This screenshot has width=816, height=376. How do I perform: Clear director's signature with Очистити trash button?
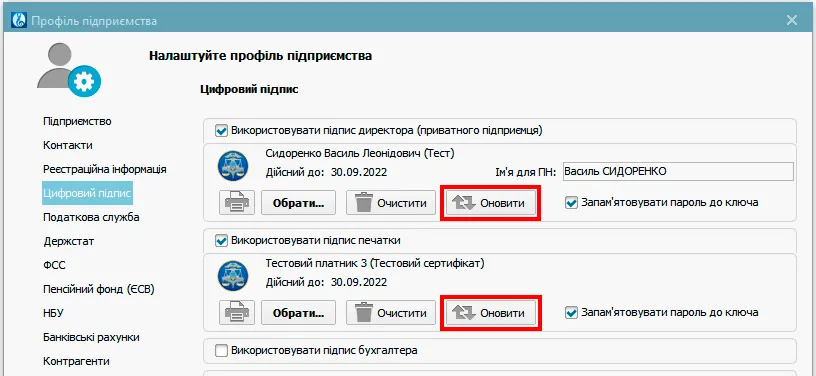click(x=391, y=202)
